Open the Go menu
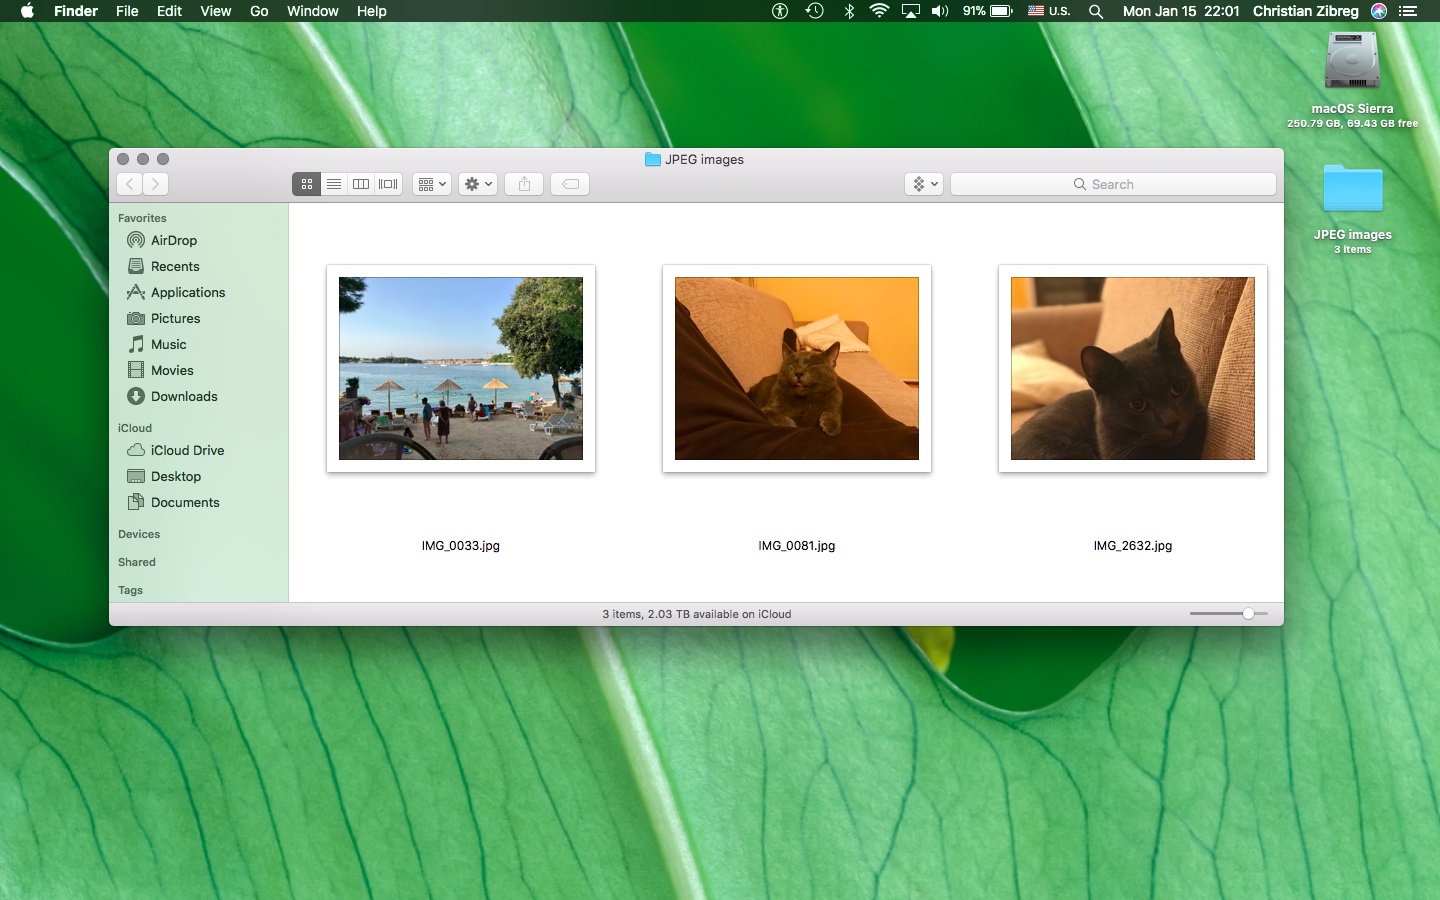 pos(259,11)
